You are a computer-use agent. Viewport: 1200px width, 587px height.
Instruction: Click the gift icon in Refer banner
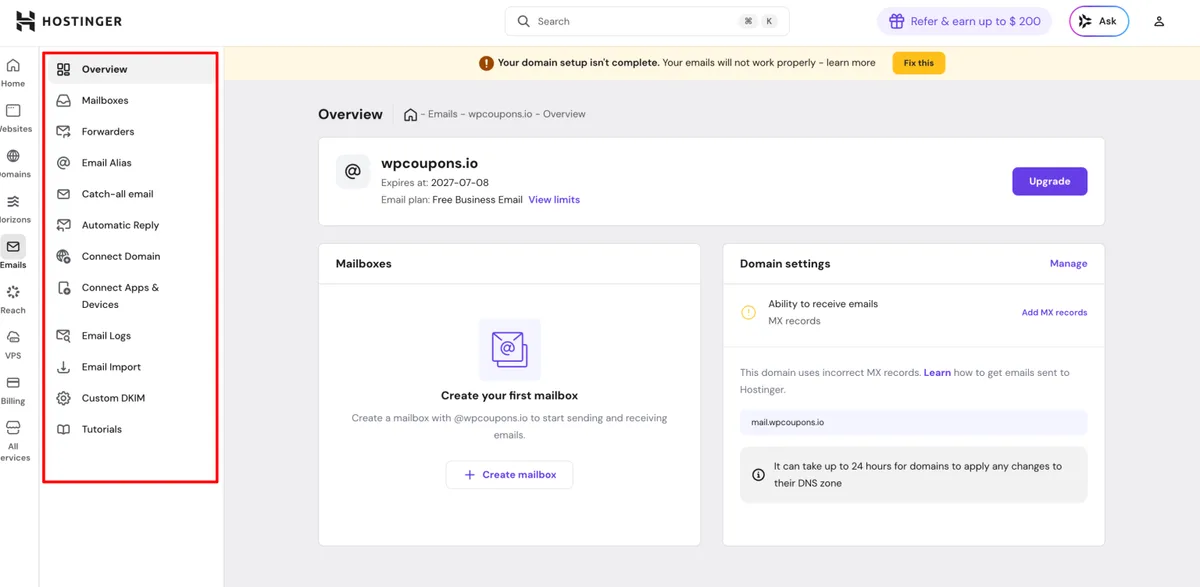pos(897,21)
